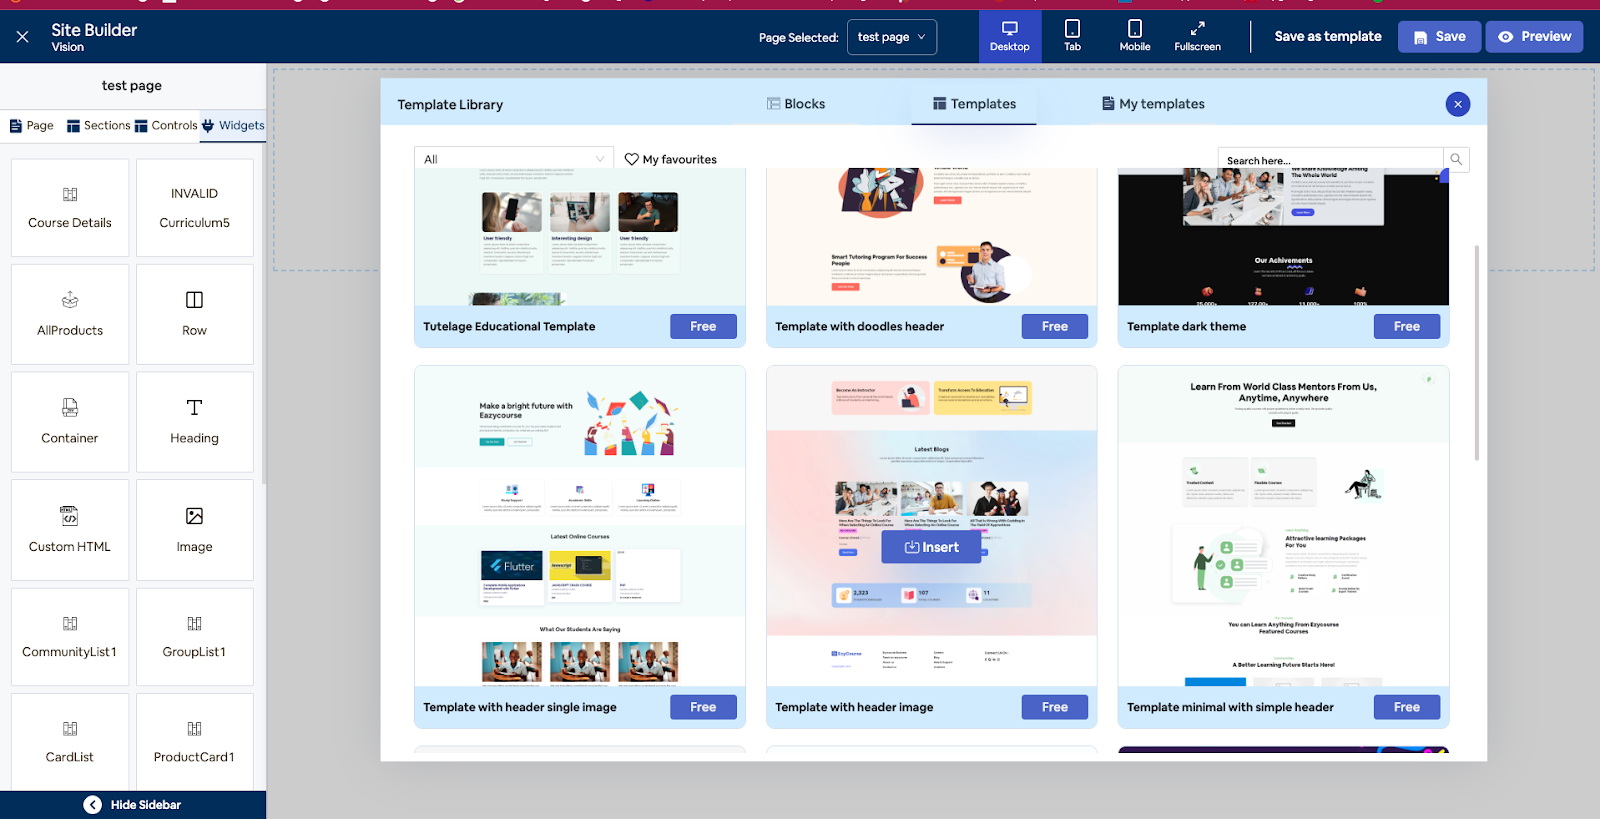Select the Row widget
The image size is (1600, 819).
tap(194, 314)
